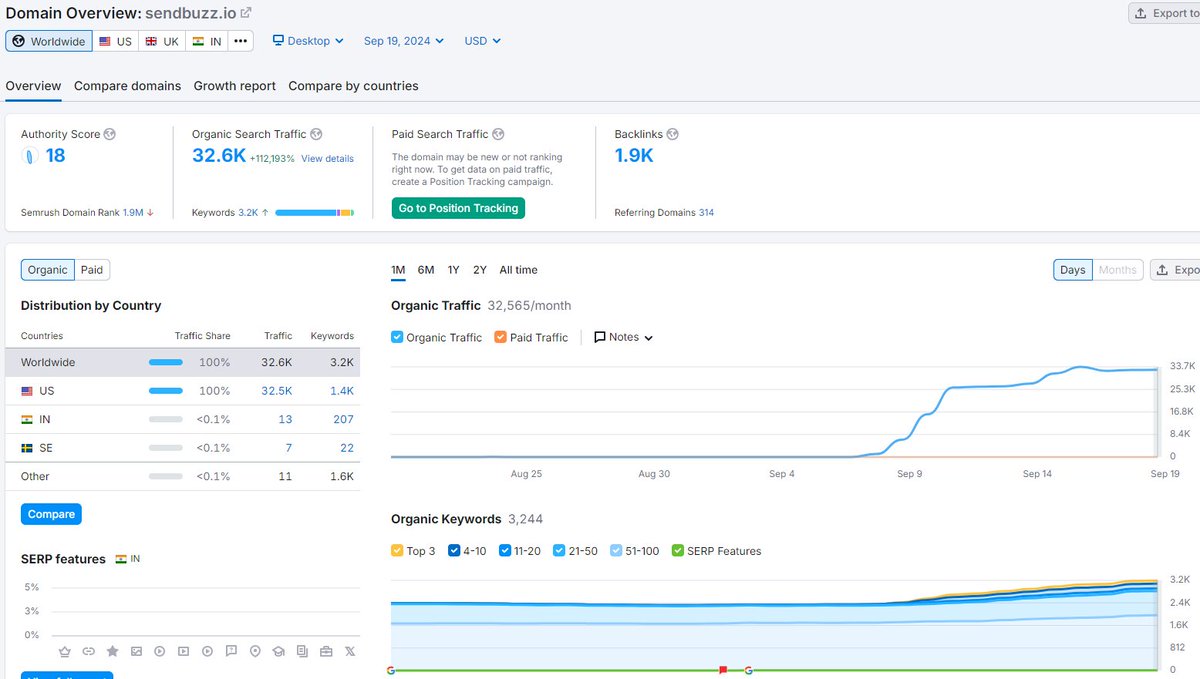Open the USD currency dropdown
Screen dimensions: 1200x679
point(482,41)
